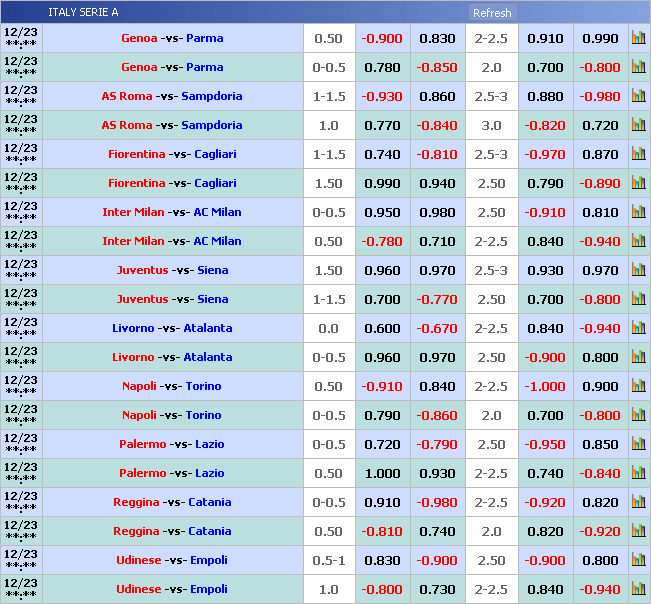This screenshot has height=604, width=651.
Task: Select 1.000 home odds for Palermo-Lazio
Action: (381, 473)
